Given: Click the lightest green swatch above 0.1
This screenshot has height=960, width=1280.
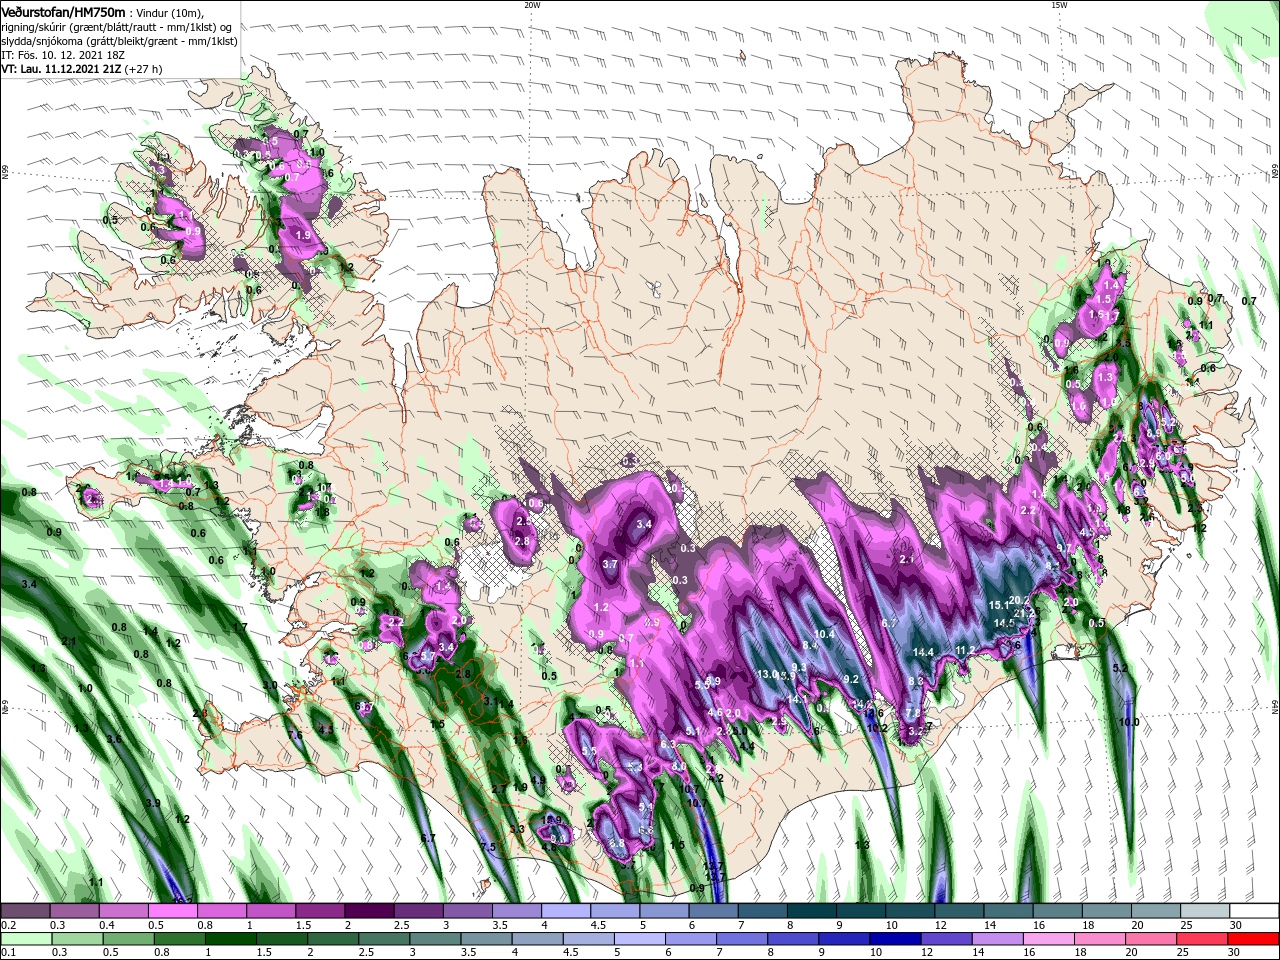Looking at the screenshot, I should pos(25,939).
